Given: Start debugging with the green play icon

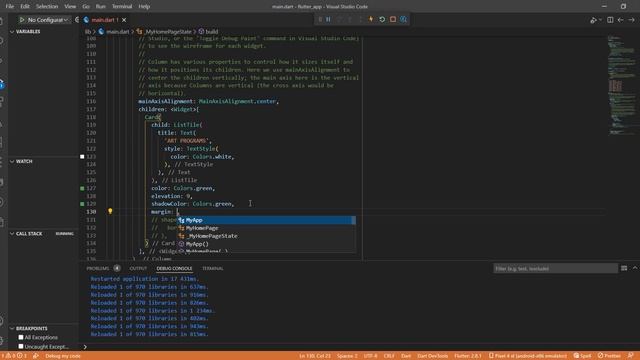Looking at the screenshot, I should (x=22, y=20).
